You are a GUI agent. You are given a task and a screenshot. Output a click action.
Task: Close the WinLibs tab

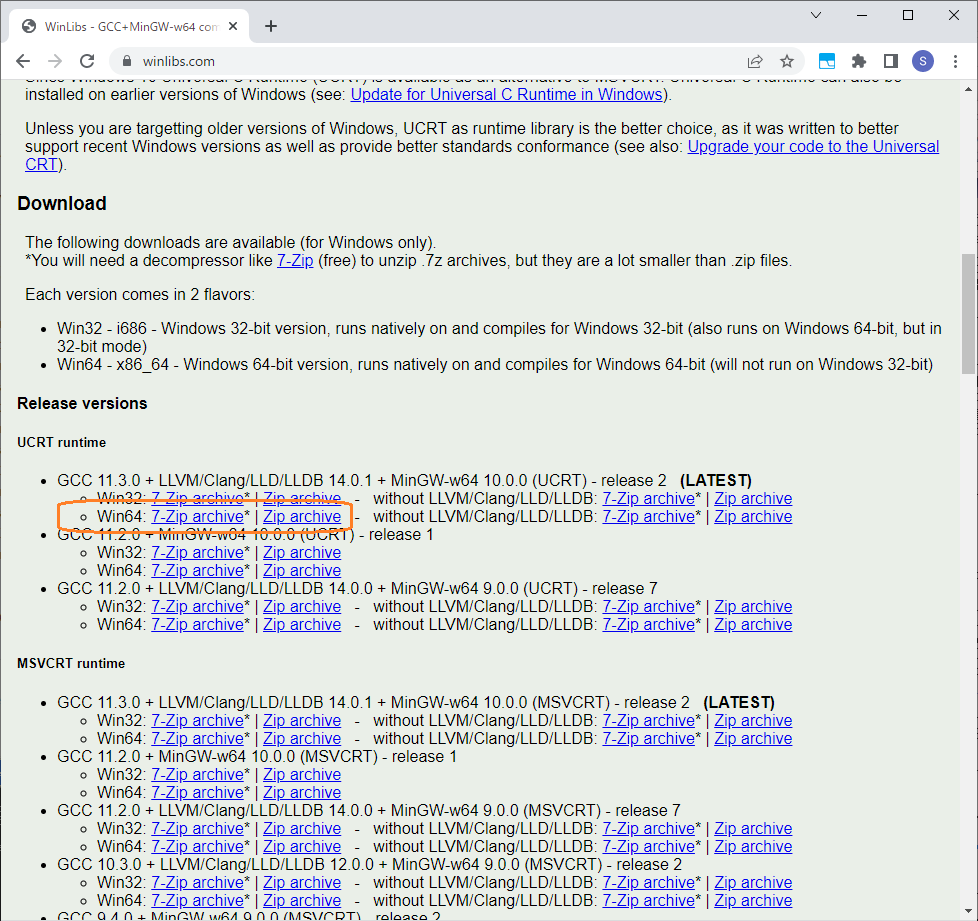click(x=233, y=26)
